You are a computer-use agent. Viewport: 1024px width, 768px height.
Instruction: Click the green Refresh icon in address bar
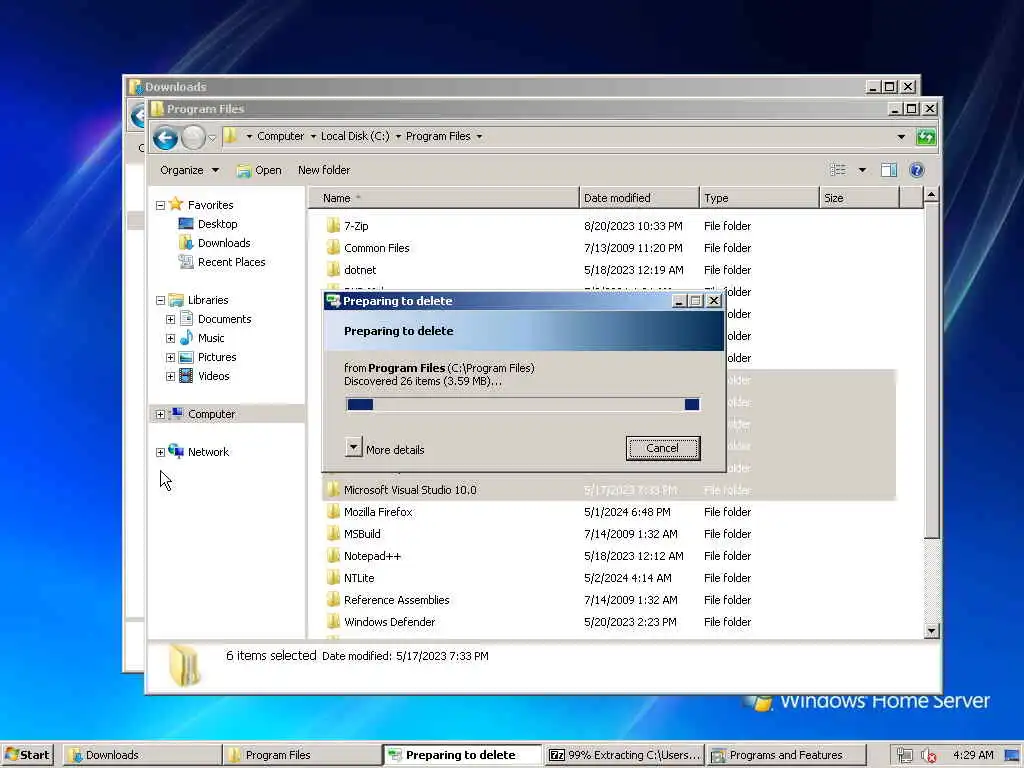926,137
